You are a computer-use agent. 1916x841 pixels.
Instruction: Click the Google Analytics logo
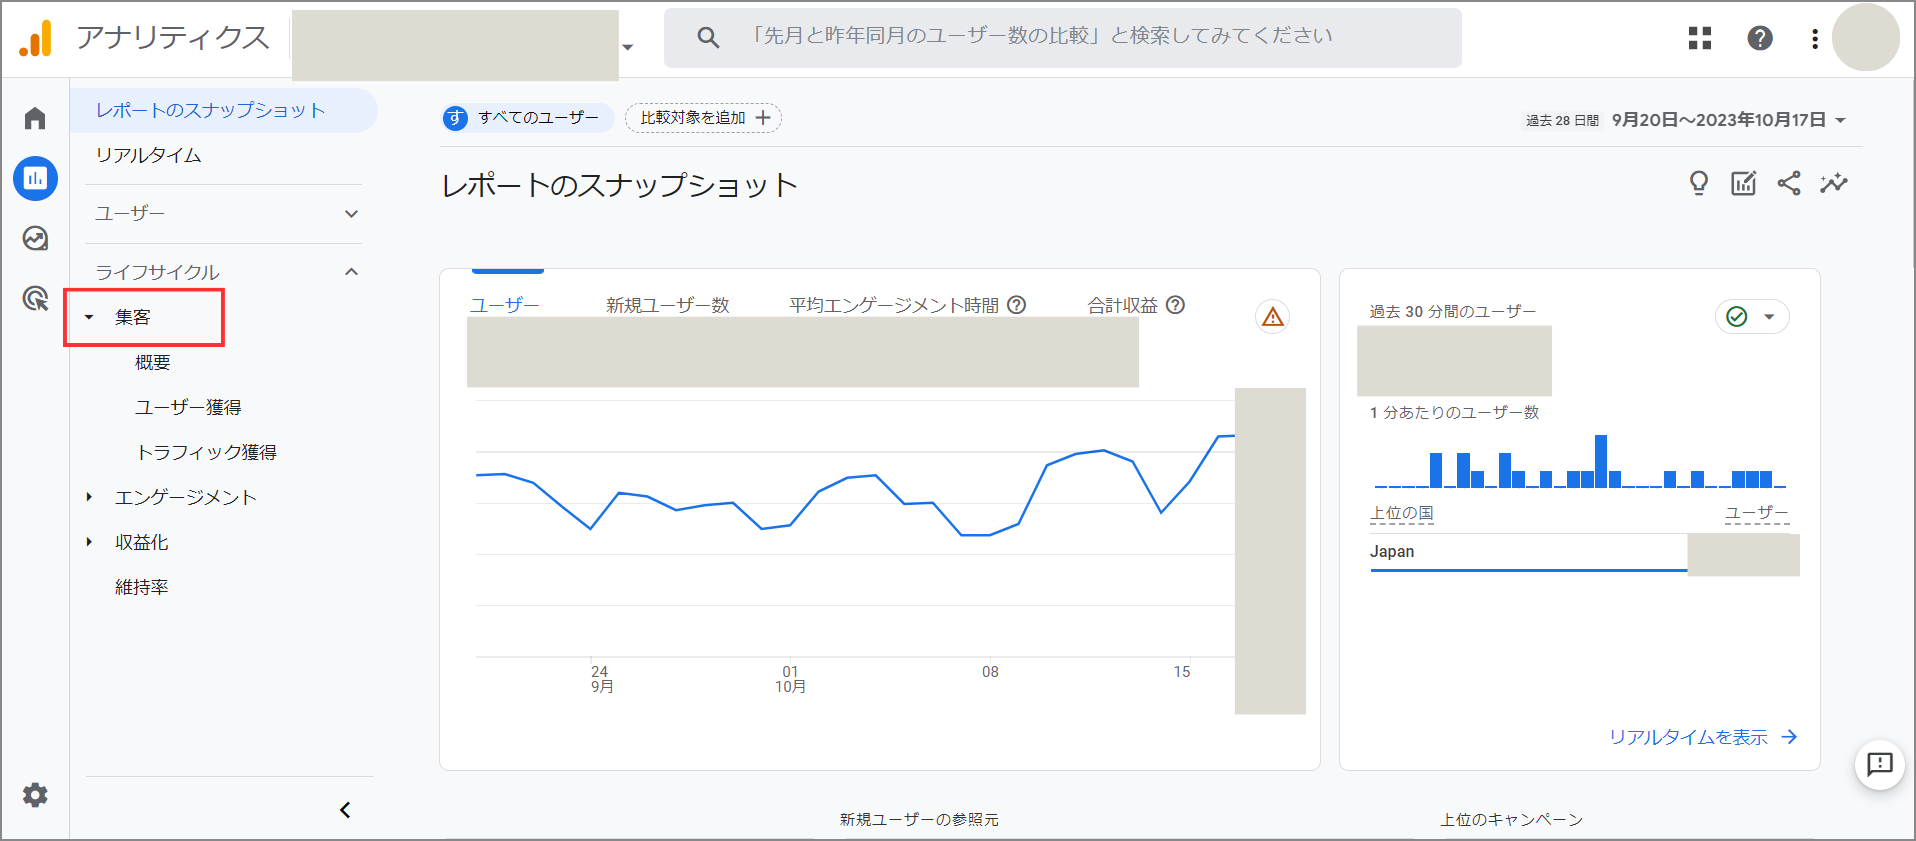tap(36, 38)
